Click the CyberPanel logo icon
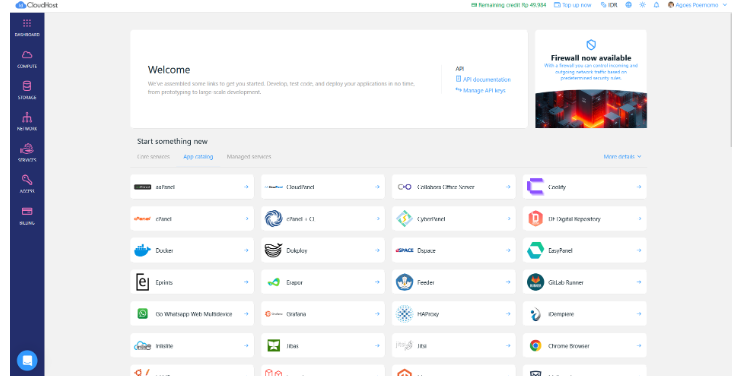Image resolution: width=735 pixels, height=380 pixels. tap(404, 219)
